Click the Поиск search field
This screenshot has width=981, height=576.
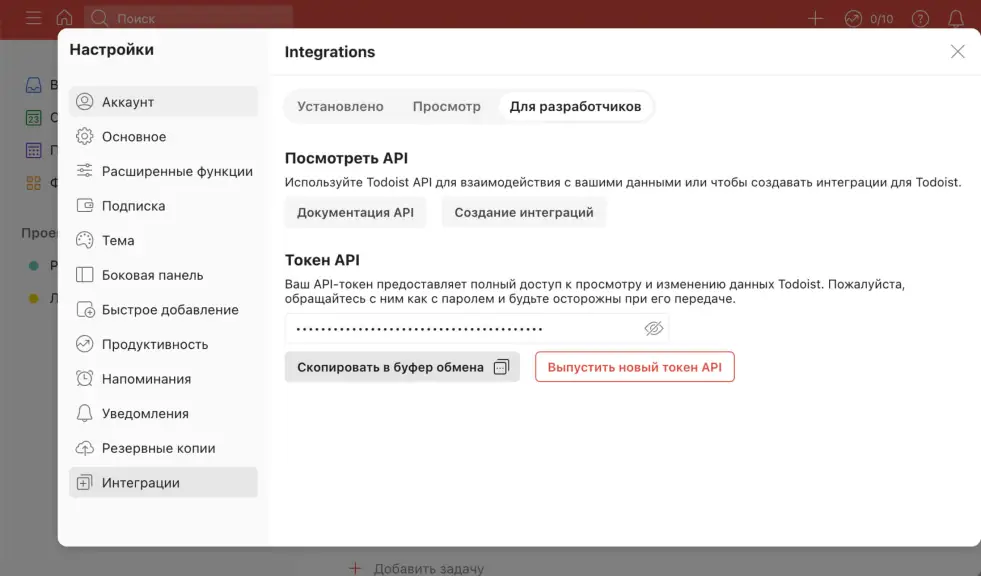(190, 18)
